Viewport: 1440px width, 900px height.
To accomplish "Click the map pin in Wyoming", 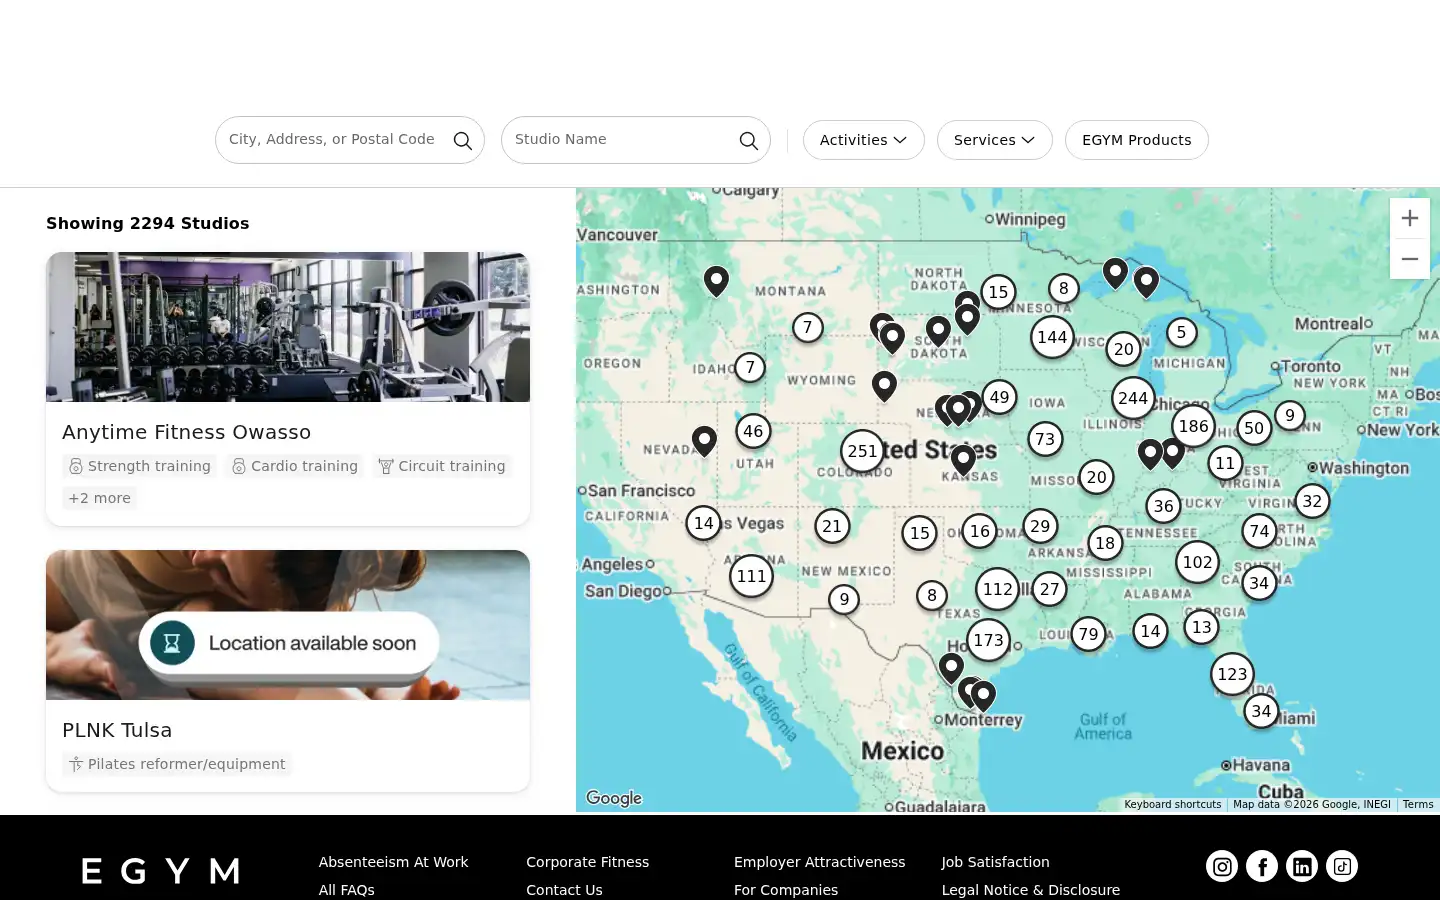I will click(884, 386).
